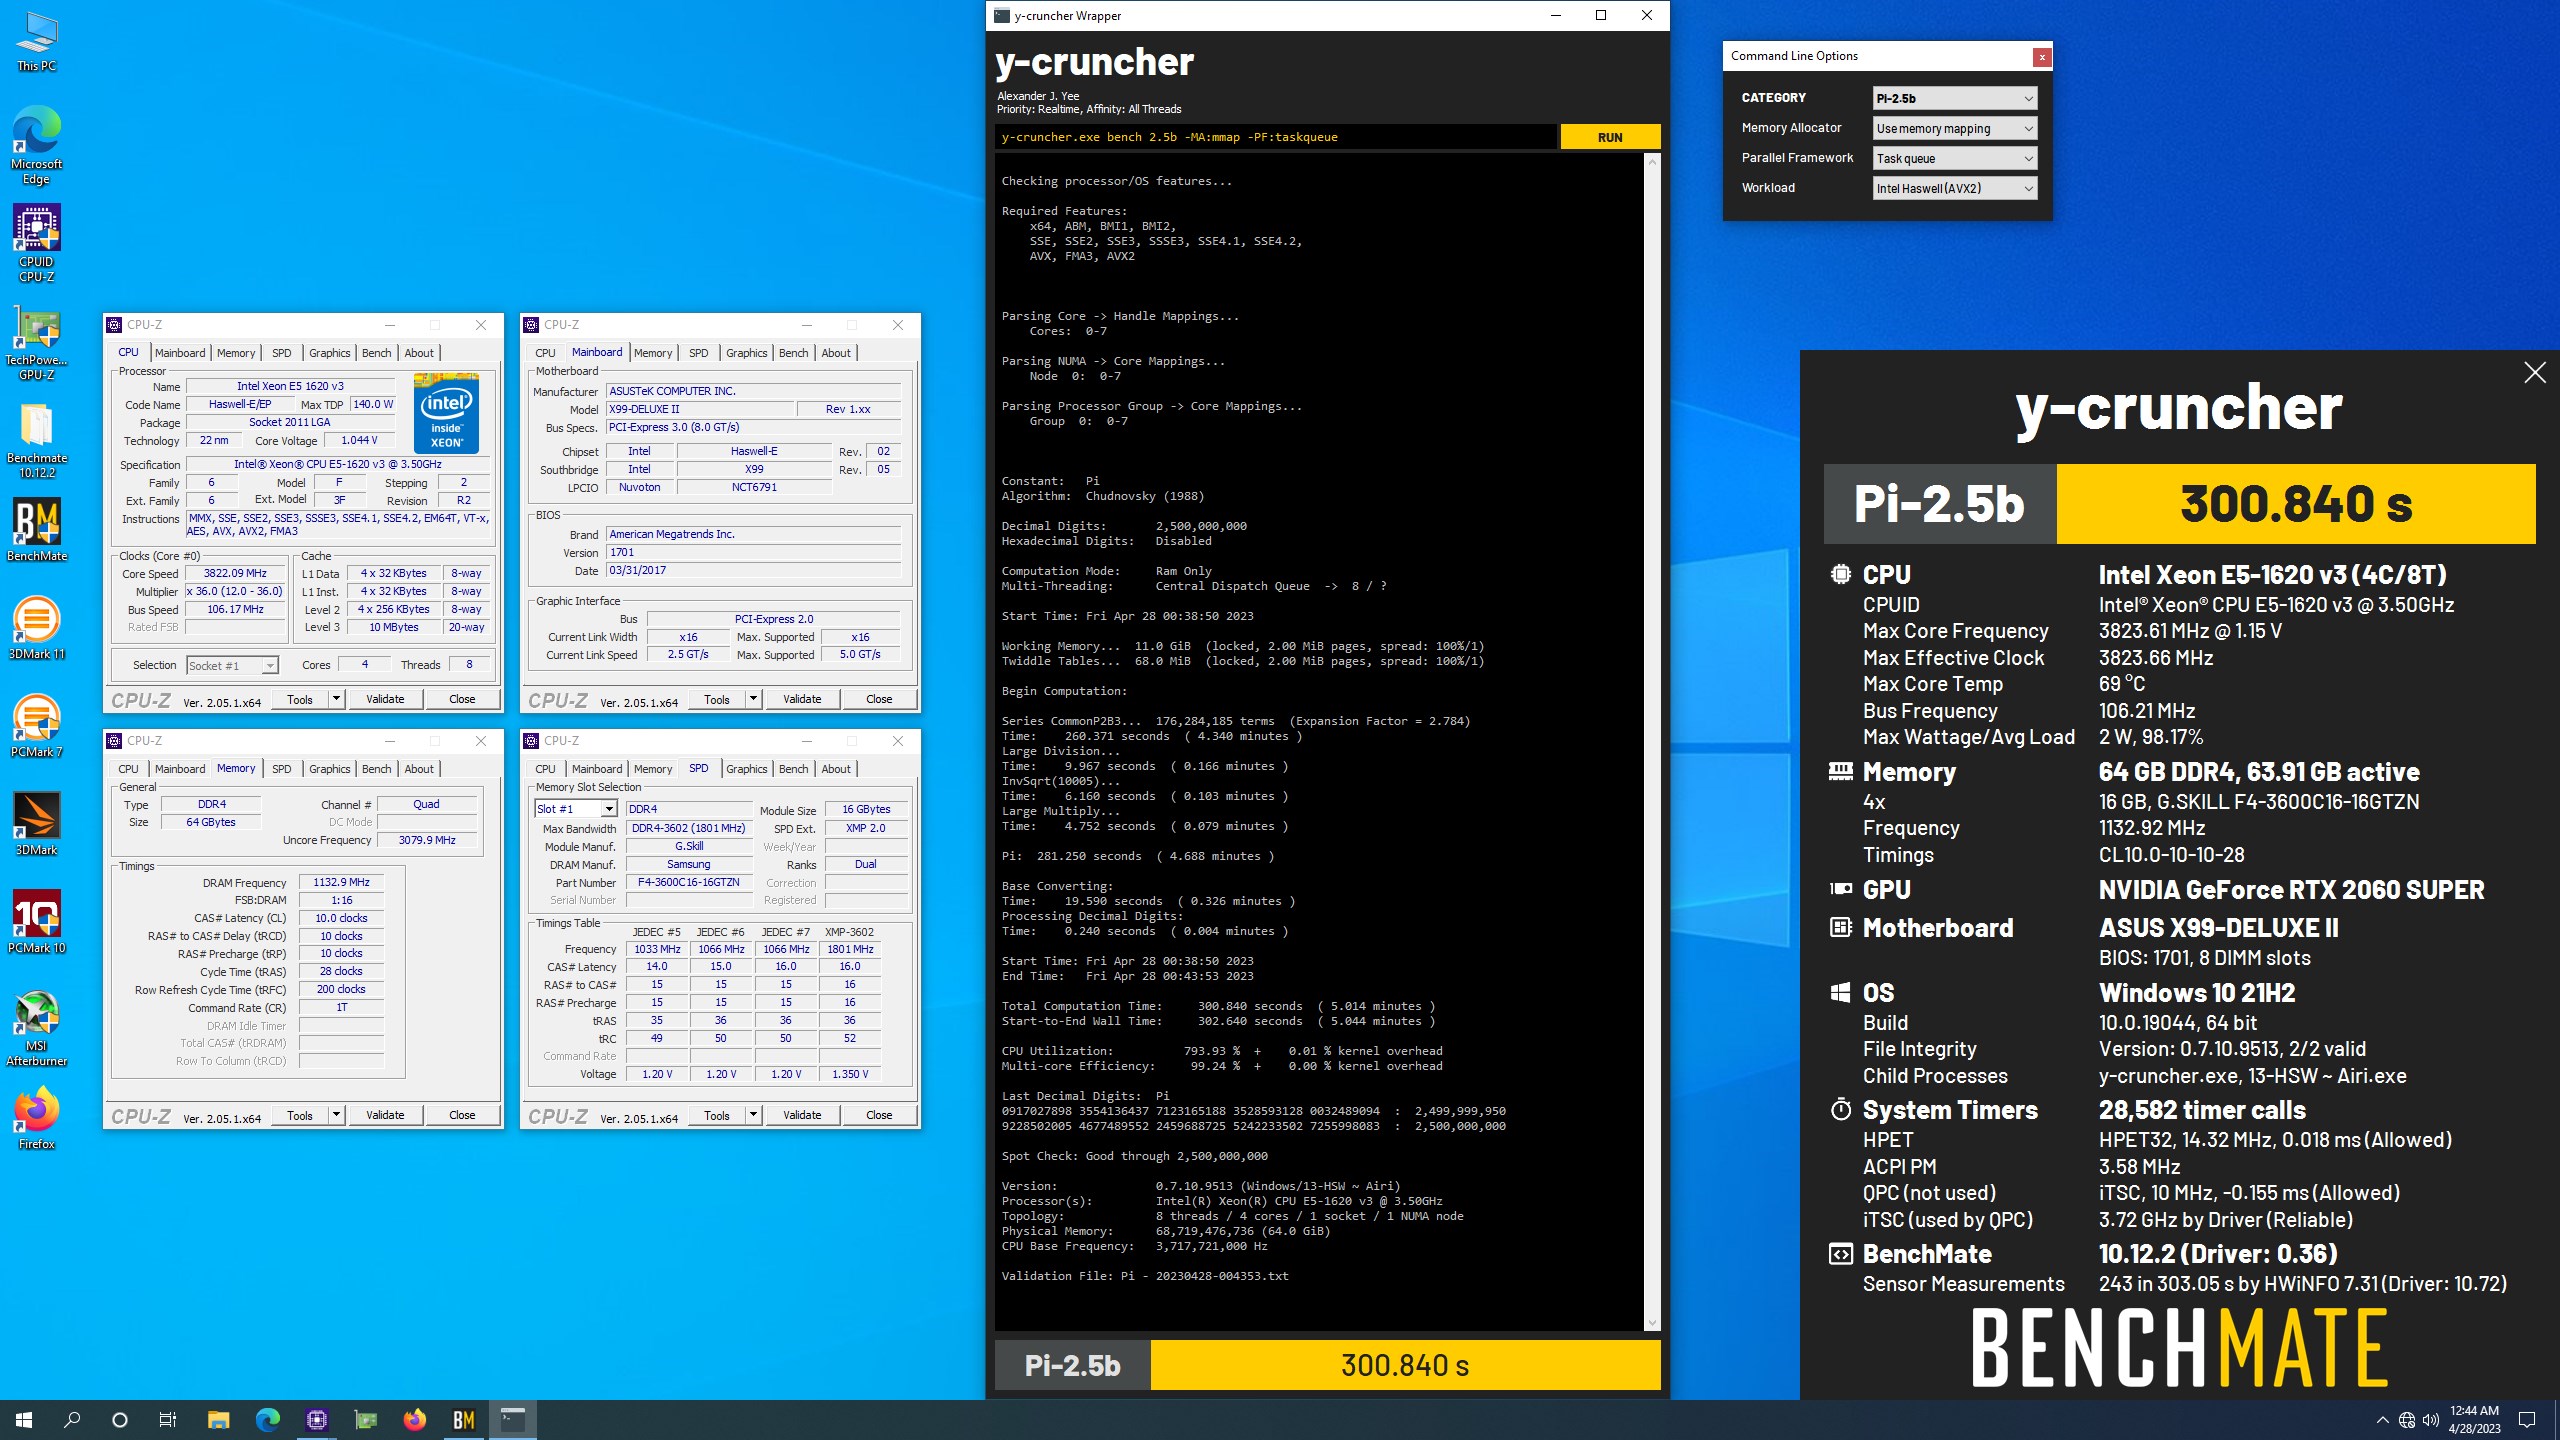Switch to CPU tab in SPD CPU-Z window
This screenshot has width=2560, height=1440.
click(x=545, y=769)
